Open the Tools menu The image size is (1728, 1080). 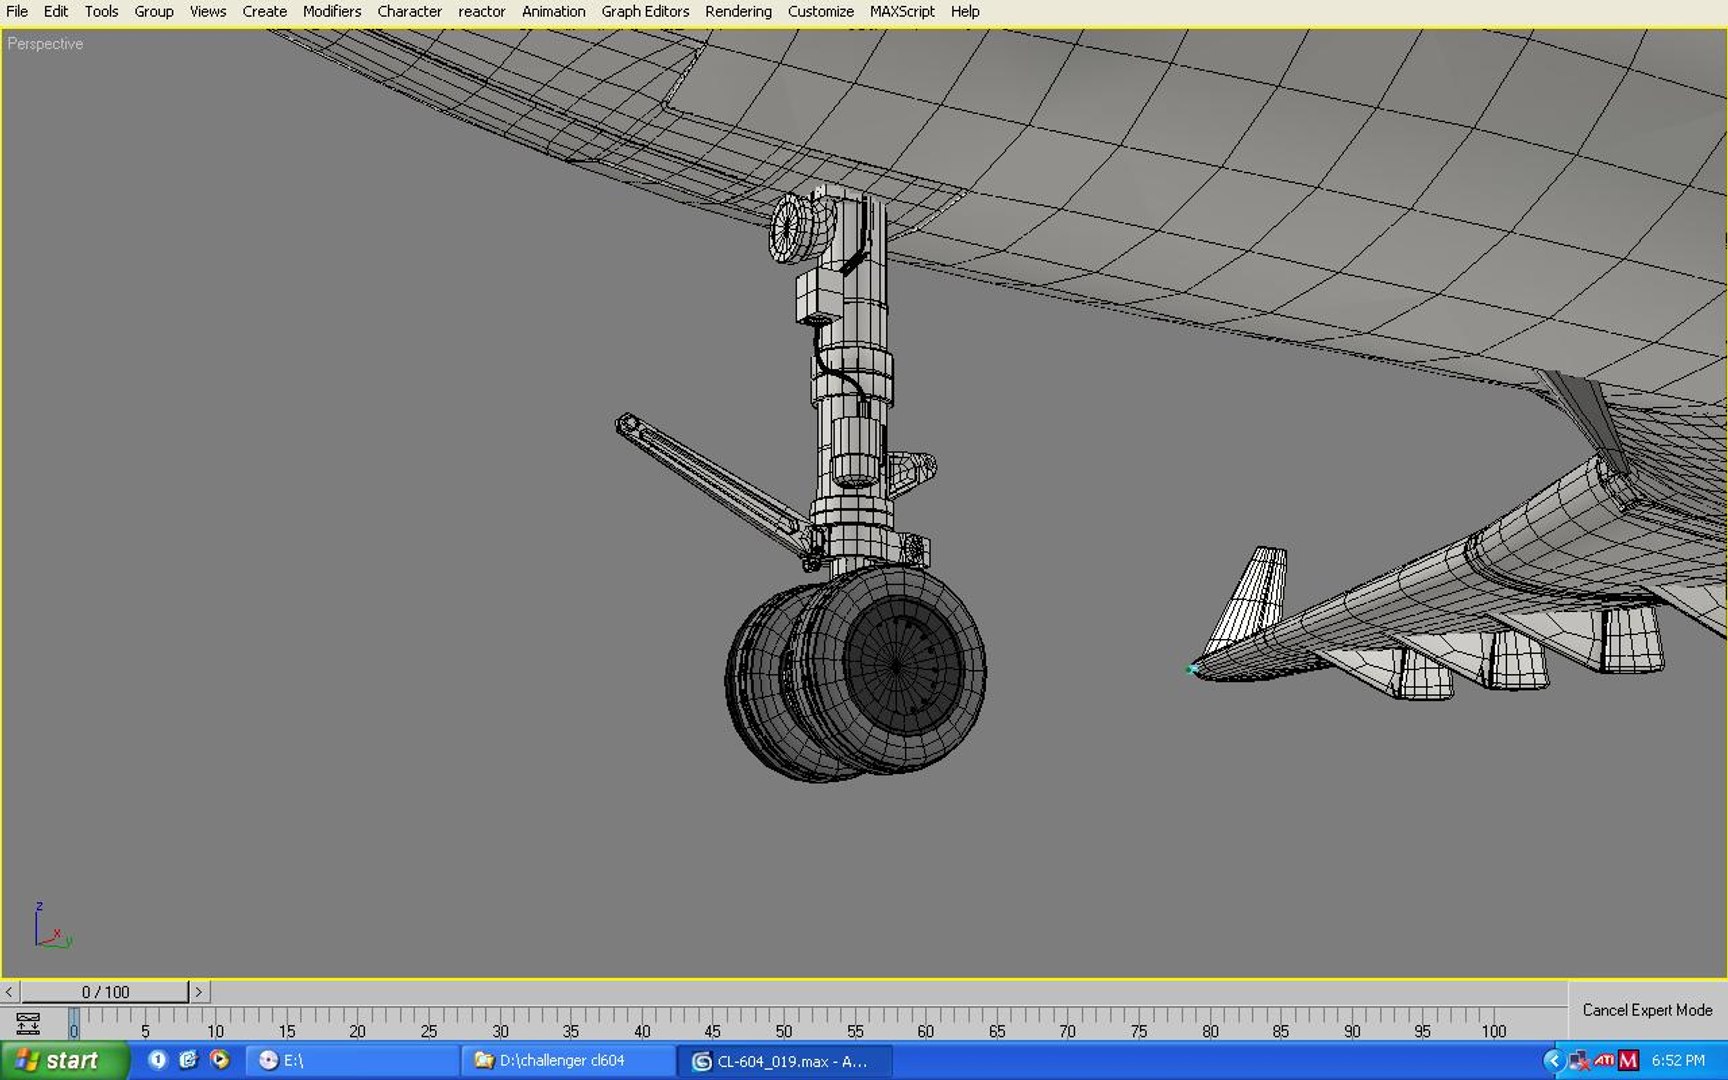click(101, 11)
